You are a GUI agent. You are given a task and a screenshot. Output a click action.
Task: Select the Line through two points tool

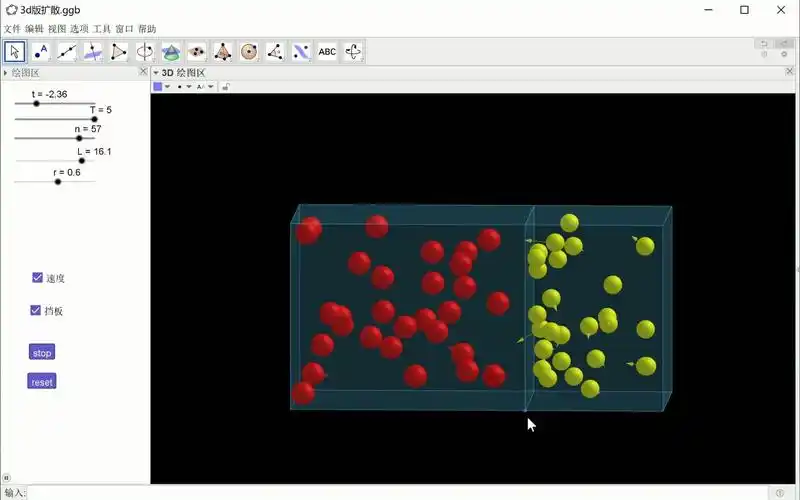click(x=67, y=52)
